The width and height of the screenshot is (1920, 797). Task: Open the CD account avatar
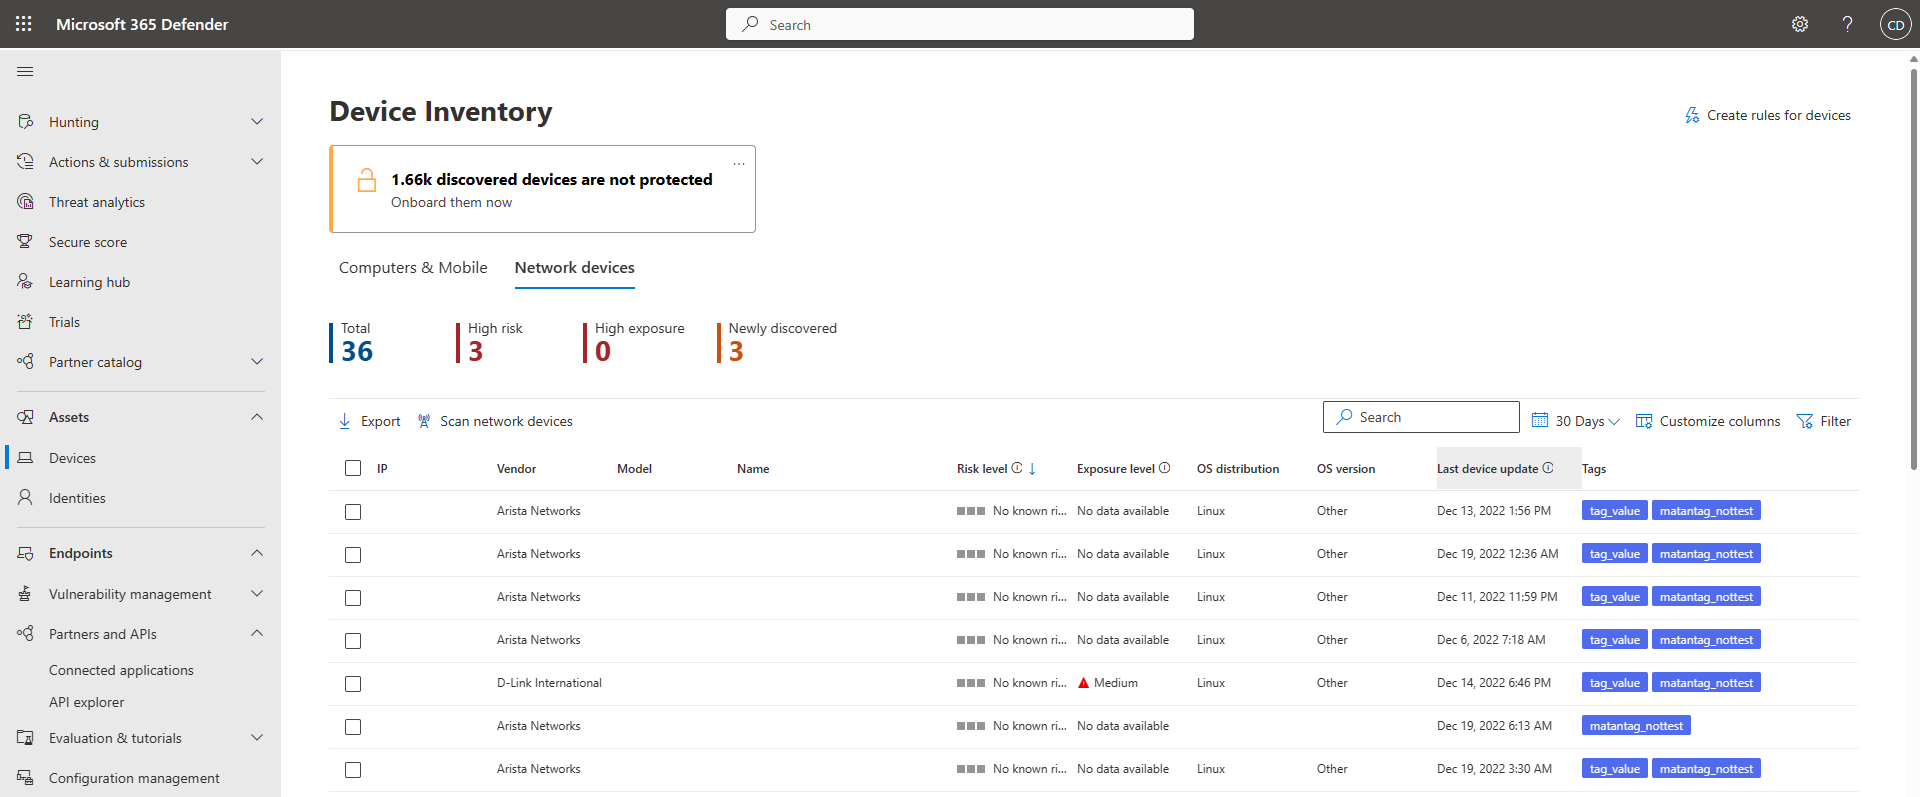point(1895,24)
